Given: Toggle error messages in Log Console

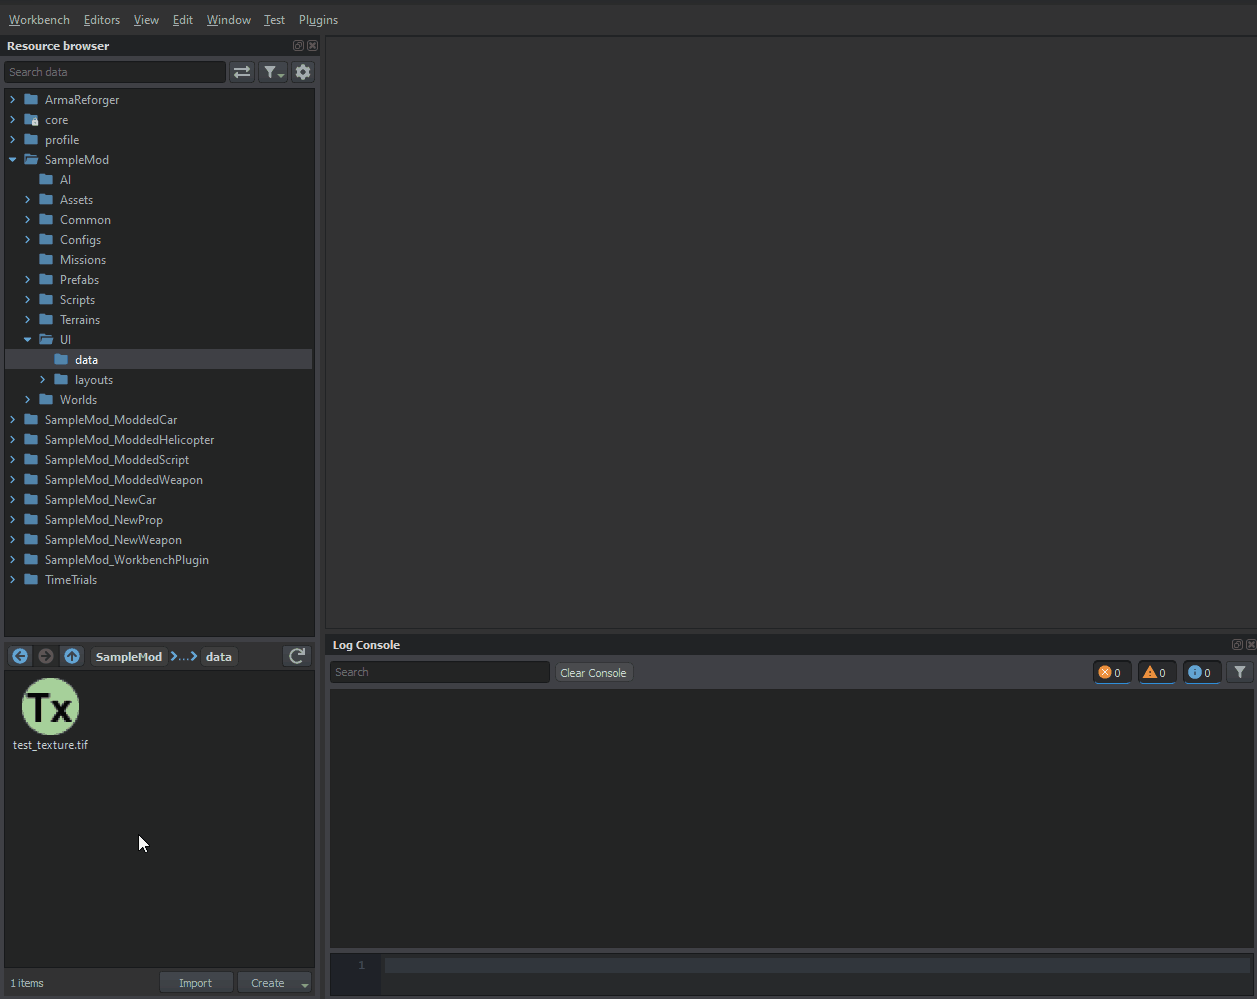Looking at the screenshot, I should pos(1110,672).
